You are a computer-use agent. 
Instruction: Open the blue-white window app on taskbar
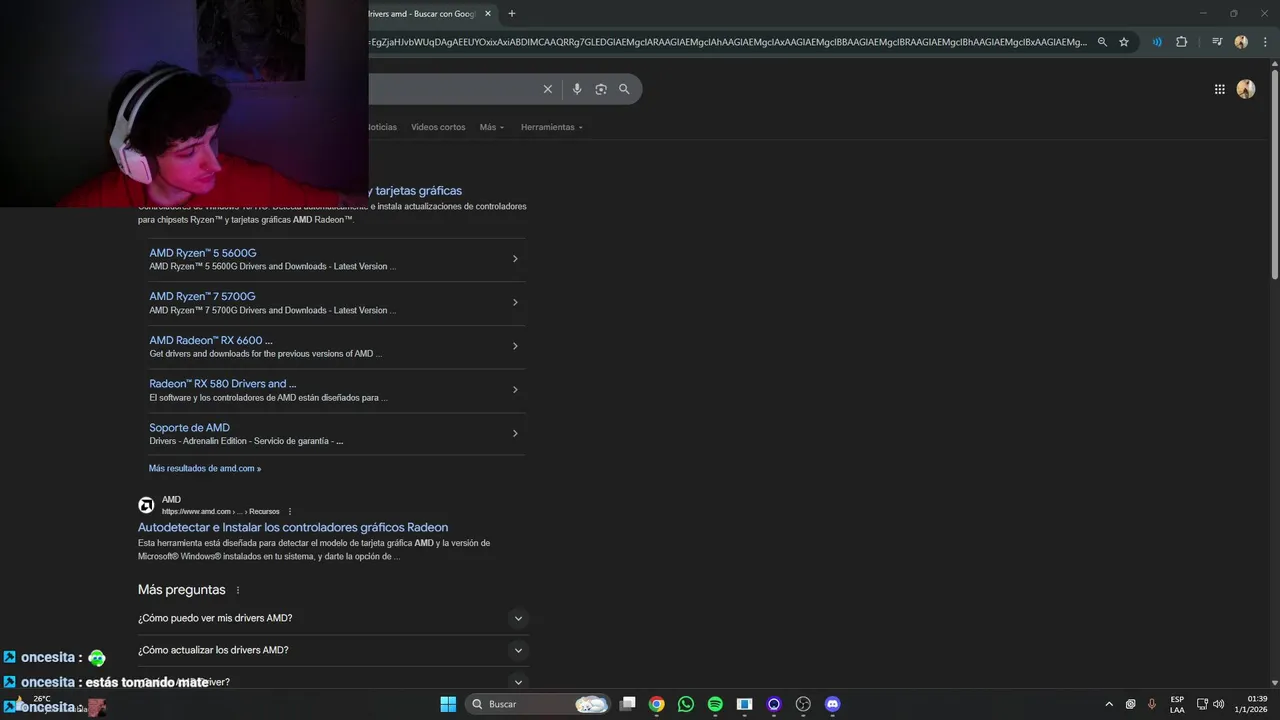pyautogui.click(x=744, y=704)
